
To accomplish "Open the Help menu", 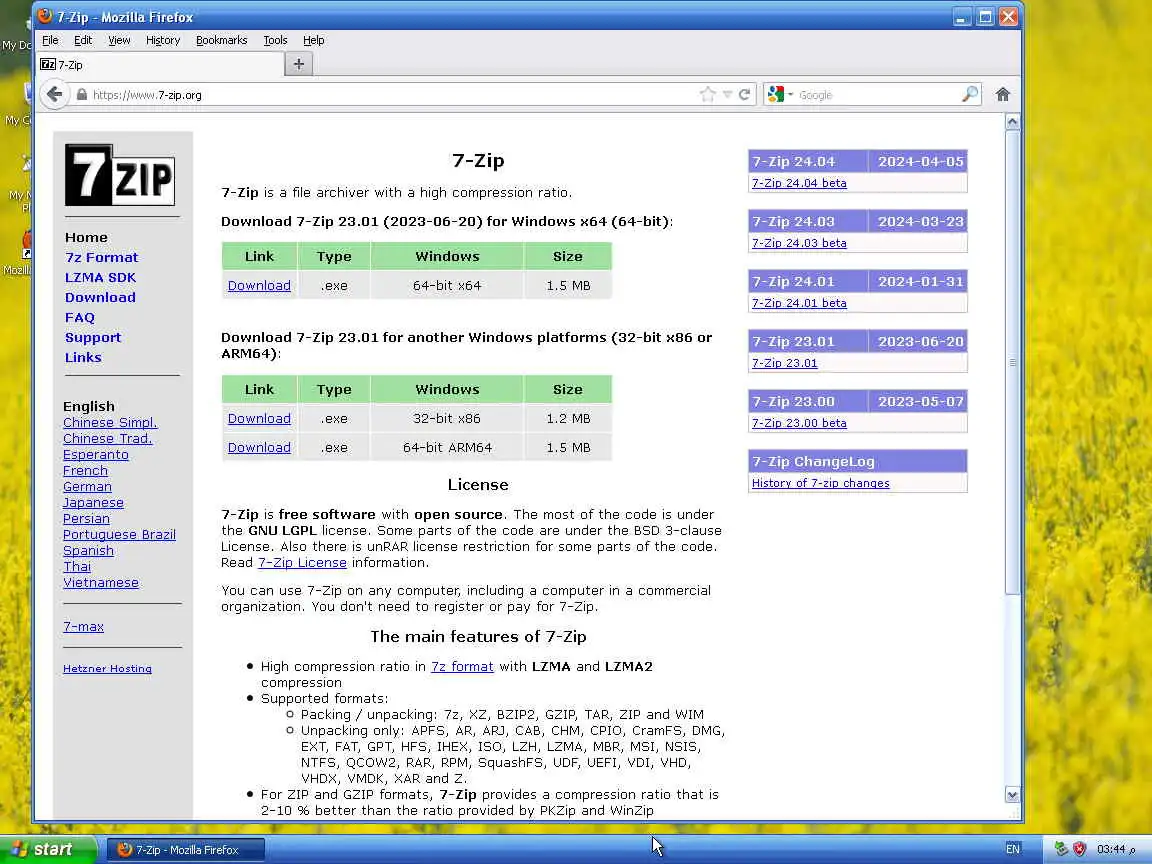I will coord(314,40).
